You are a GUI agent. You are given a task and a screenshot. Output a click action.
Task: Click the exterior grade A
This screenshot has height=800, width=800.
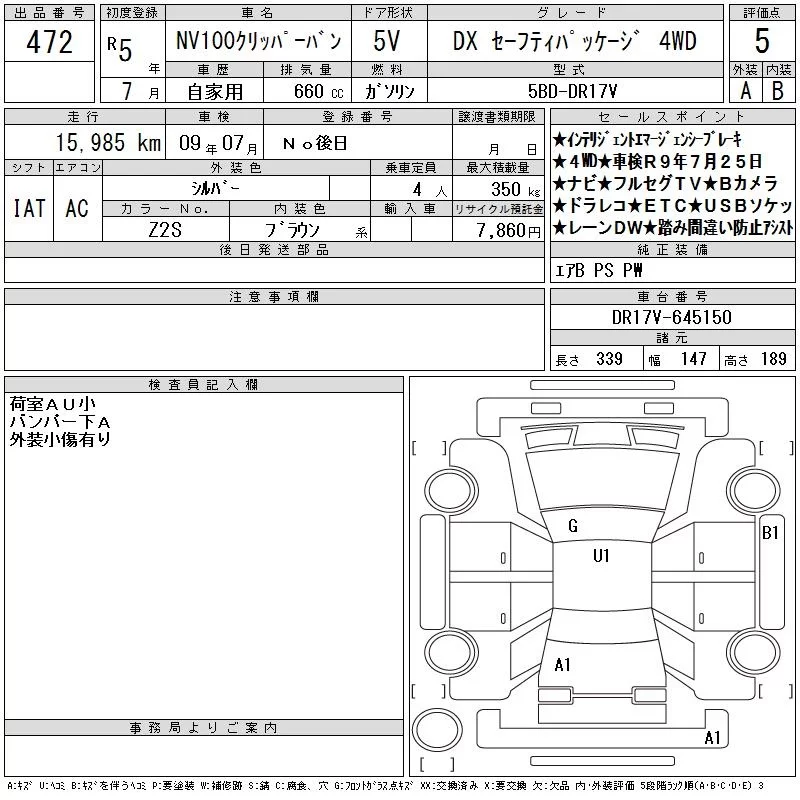pos(745,91)
